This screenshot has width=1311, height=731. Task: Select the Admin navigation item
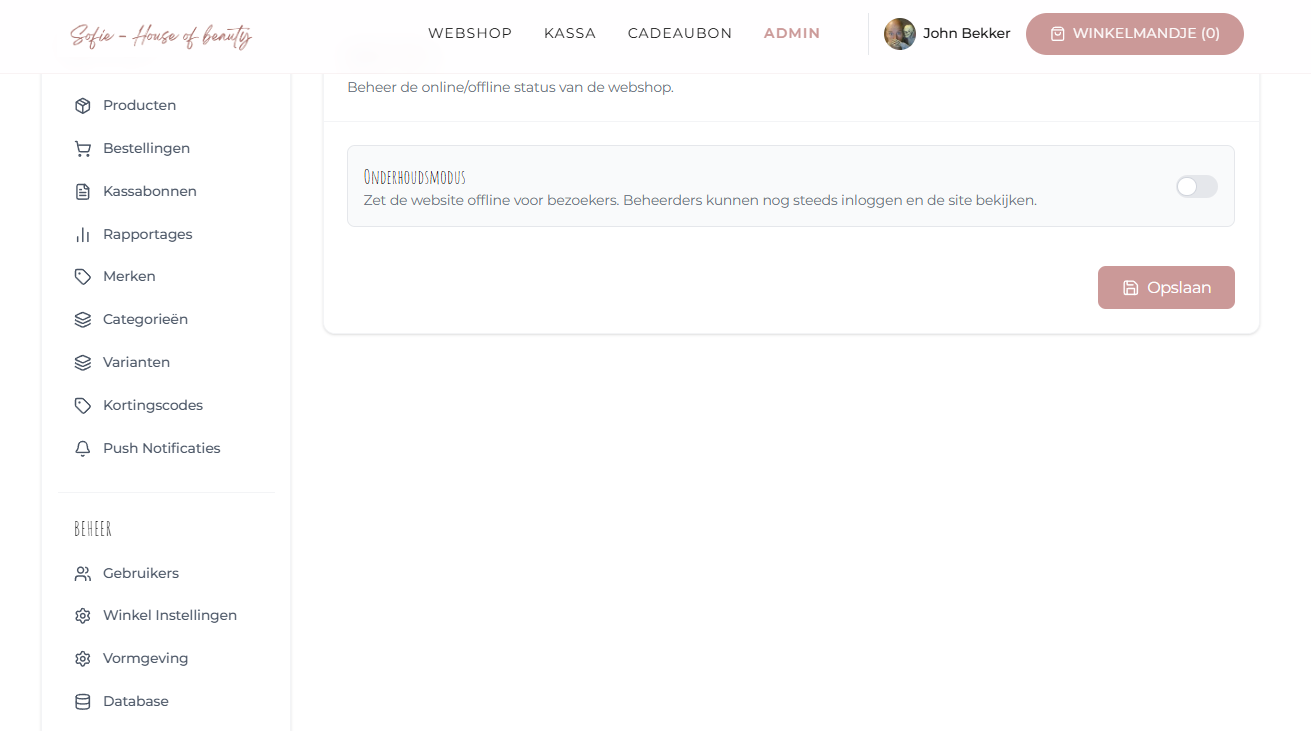[792, 33]
